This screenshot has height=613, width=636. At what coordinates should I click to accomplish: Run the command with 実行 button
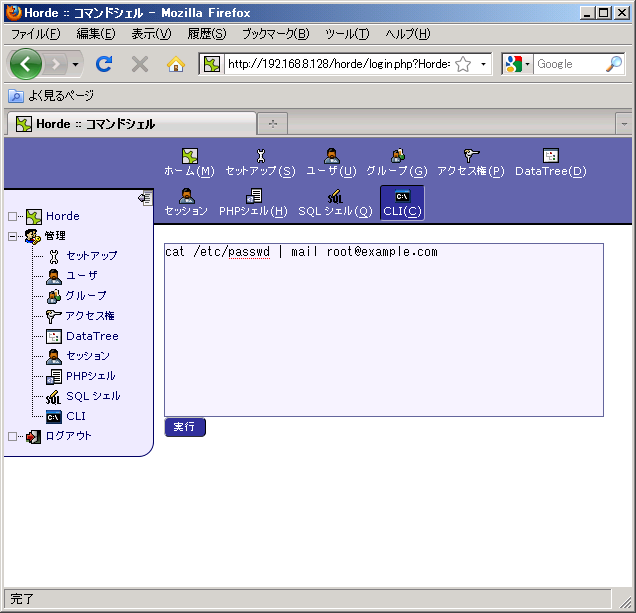(185, 427)
